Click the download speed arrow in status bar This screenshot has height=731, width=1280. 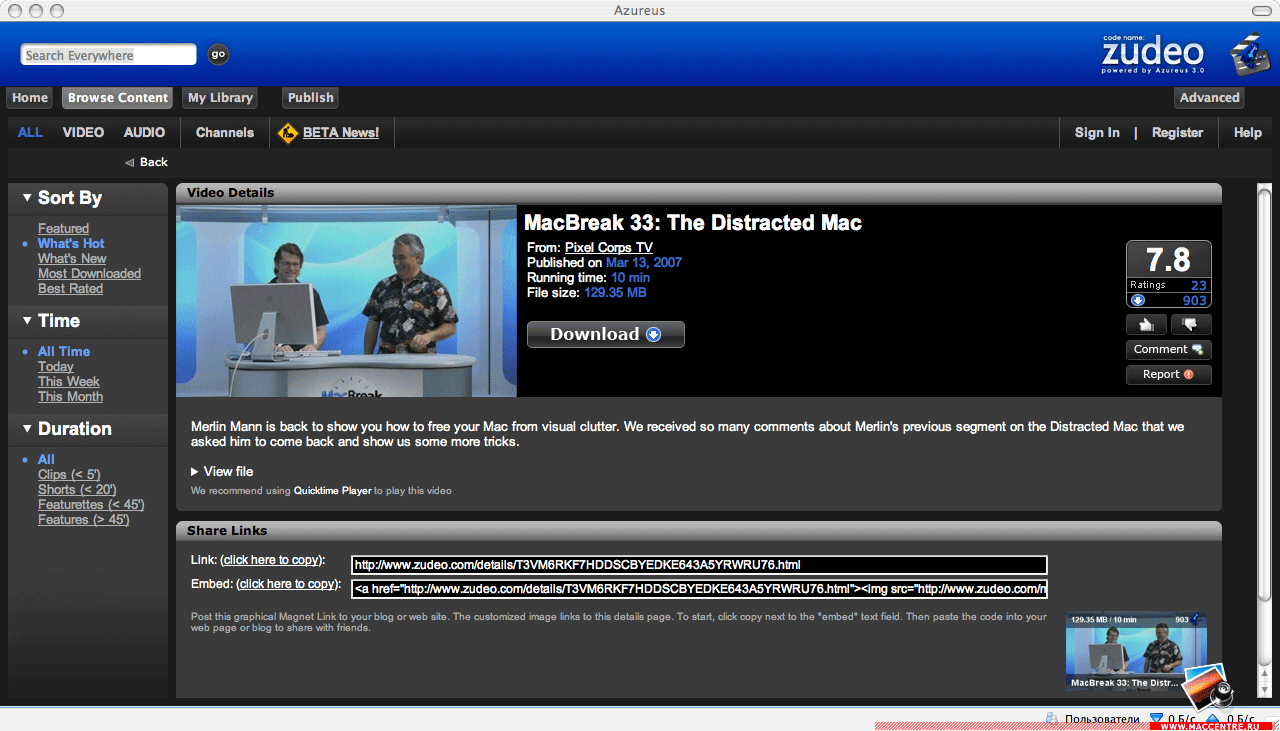(1157, 718)
